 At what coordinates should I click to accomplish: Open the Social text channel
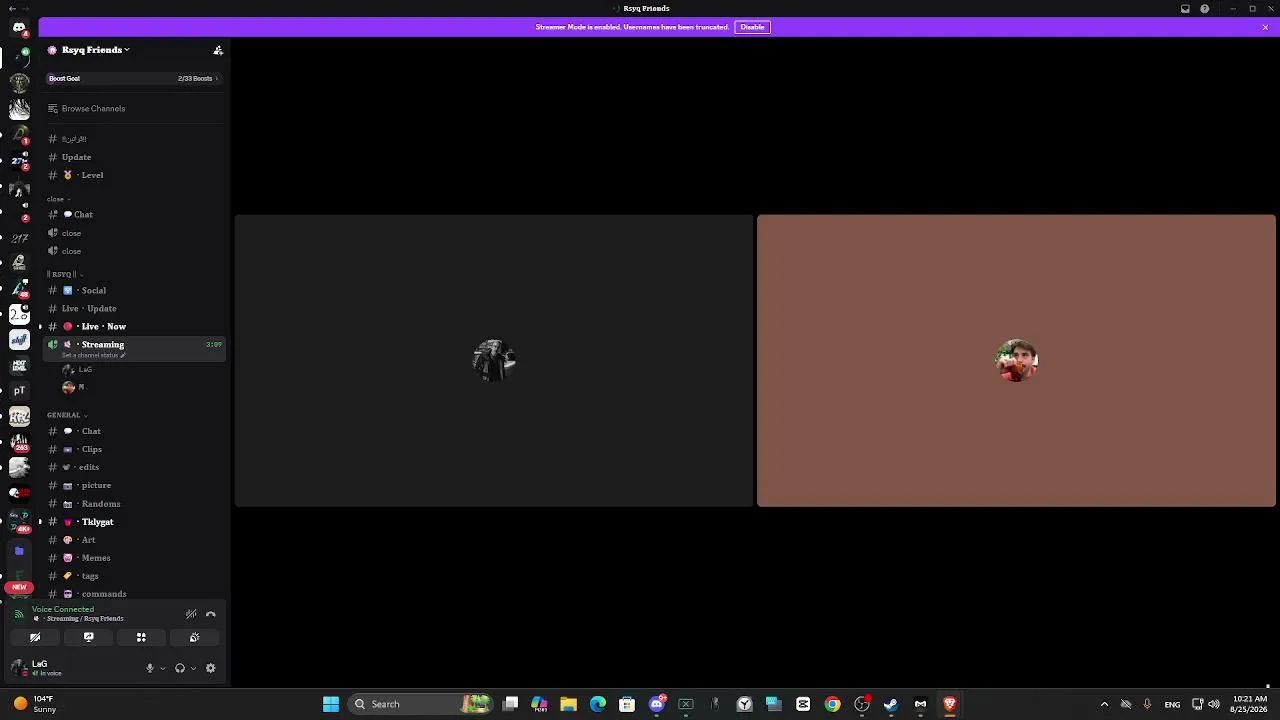pos(133,290)
